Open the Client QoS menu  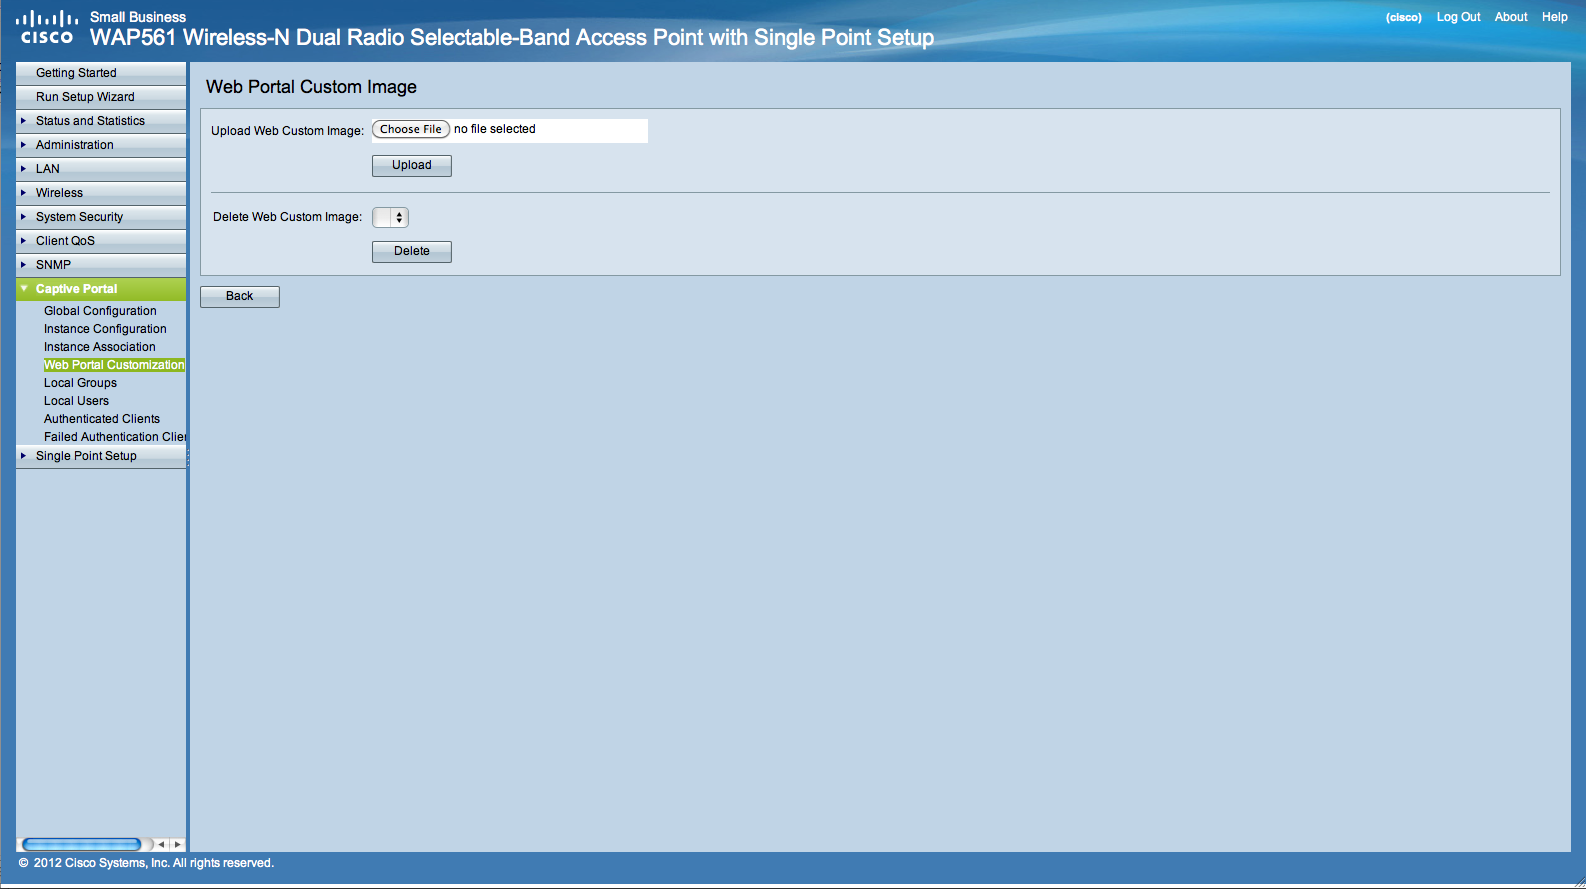click(x=101, y=241)
